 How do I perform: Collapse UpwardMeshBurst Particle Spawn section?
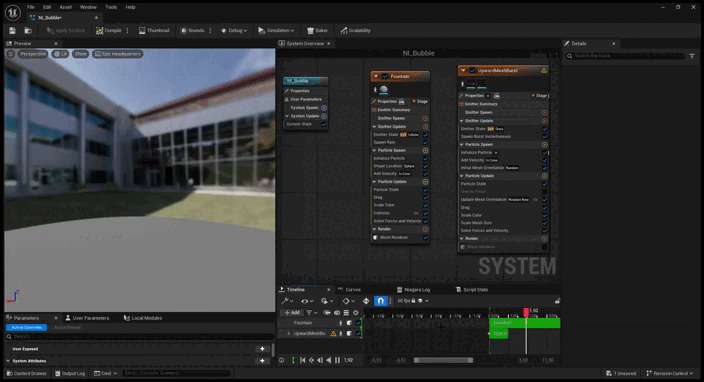(462, 145)
